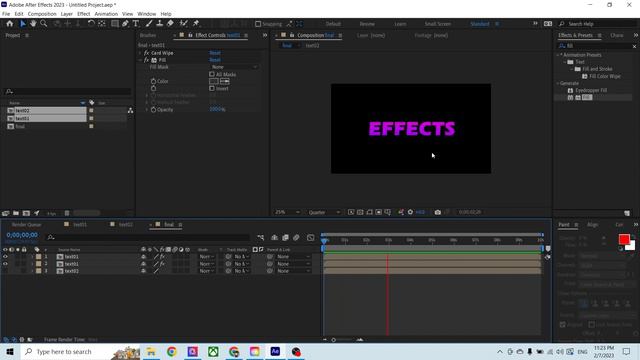
Task: Click the Color stopwatch in Fill effect
Action: point(153,81)
